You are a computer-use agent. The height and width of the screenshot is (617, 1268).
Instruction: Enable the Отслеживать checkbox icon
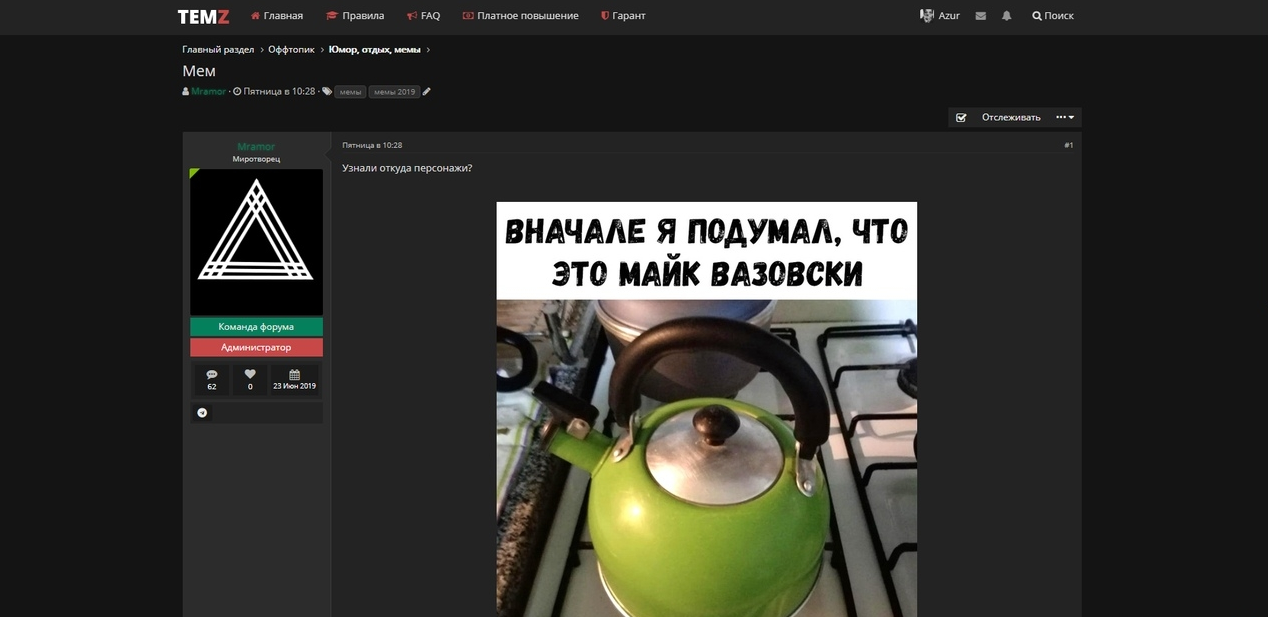pyautogui.click(x=960, y=117)
